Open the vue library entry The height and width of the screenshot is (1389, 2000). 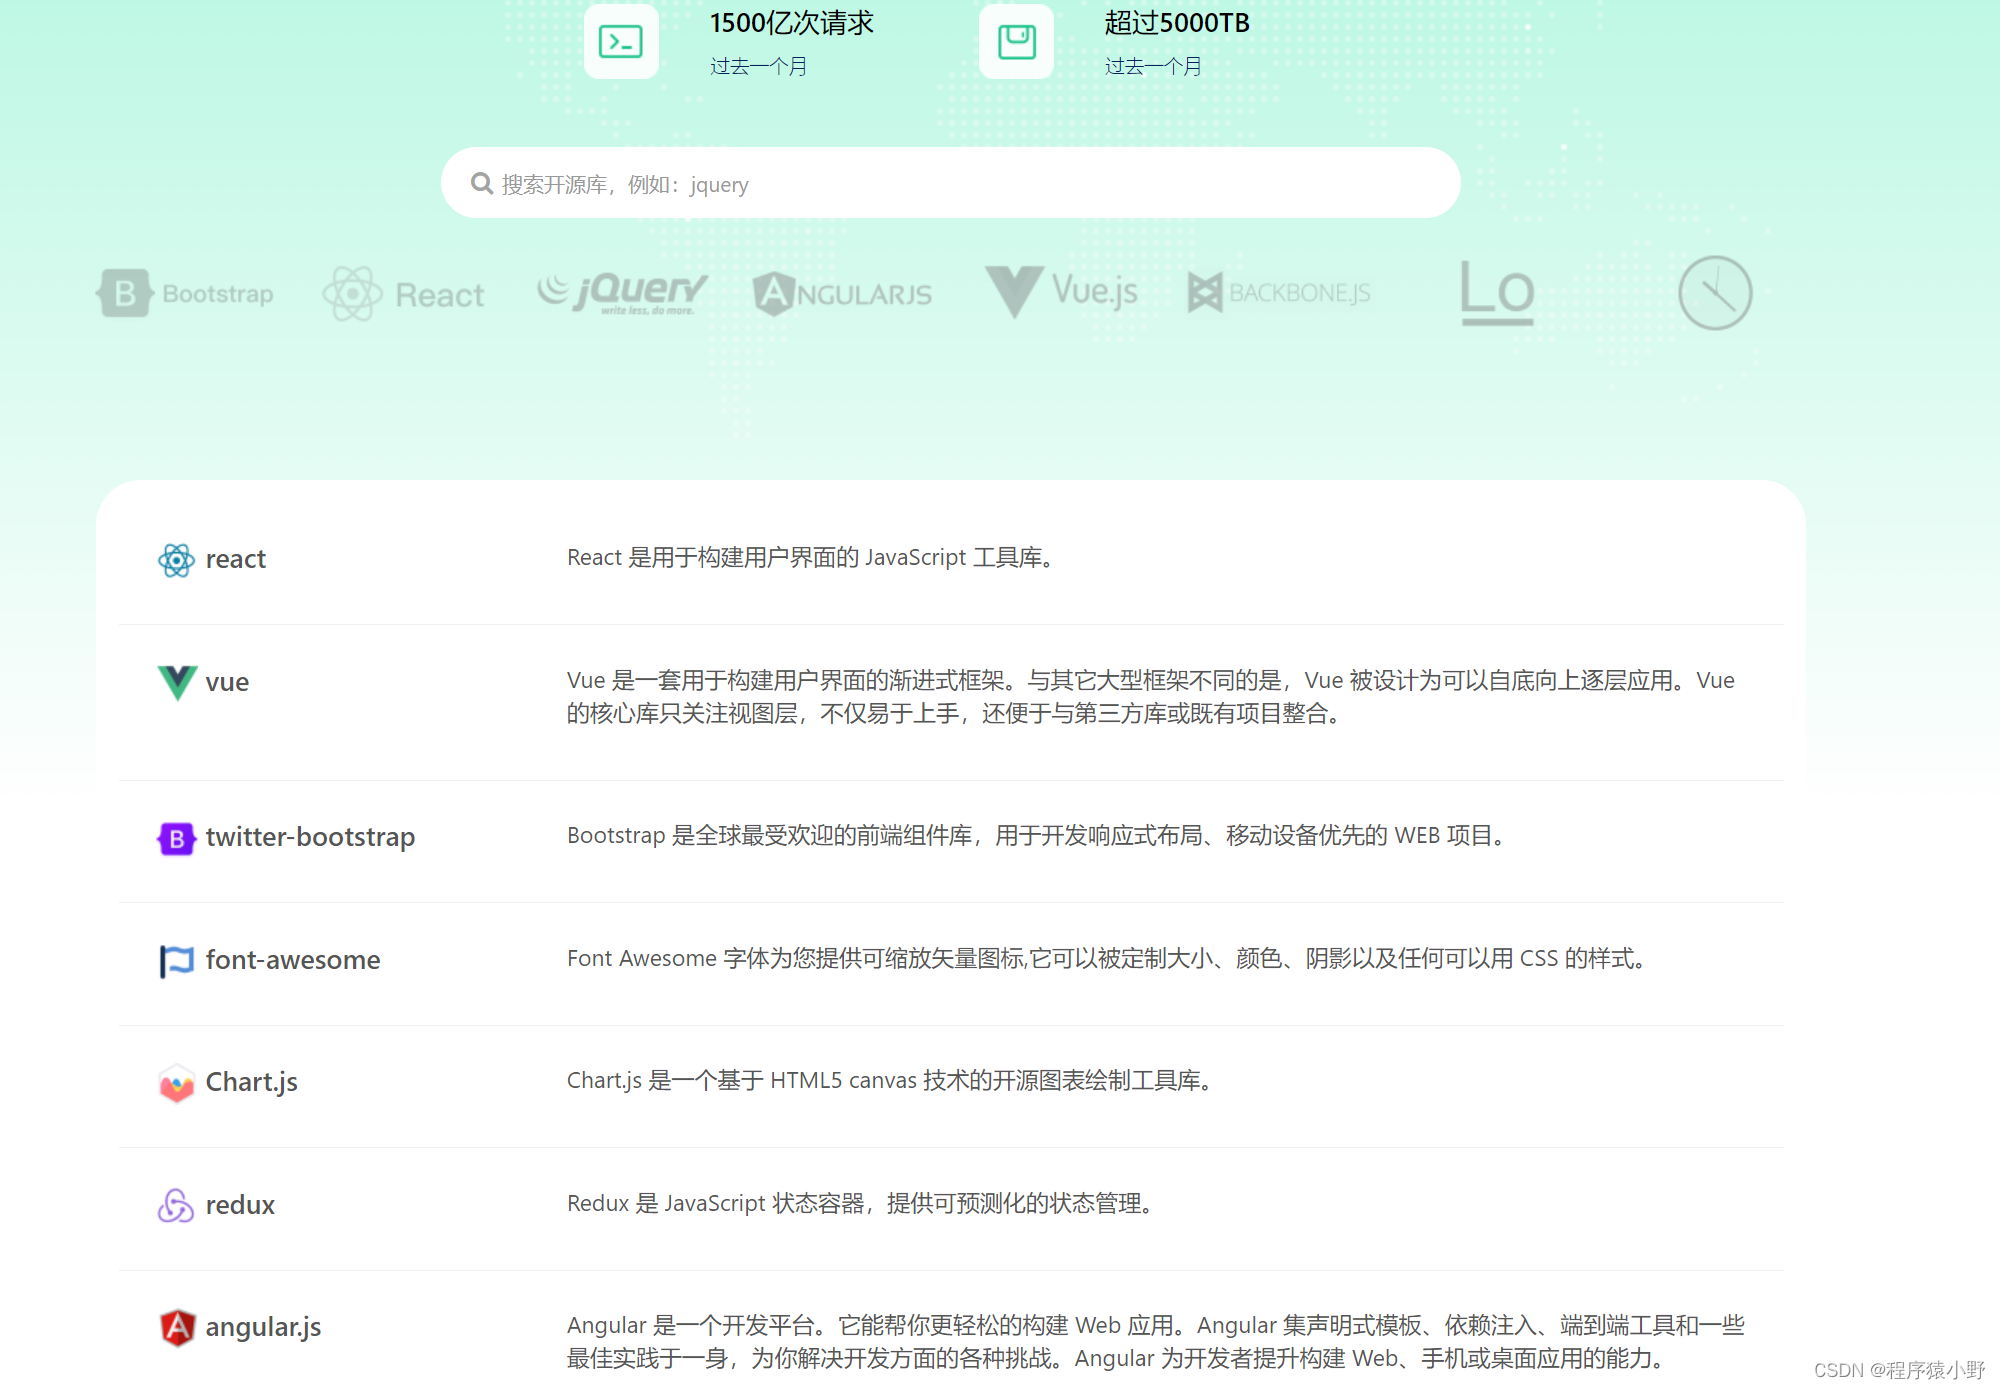(227, 682)
